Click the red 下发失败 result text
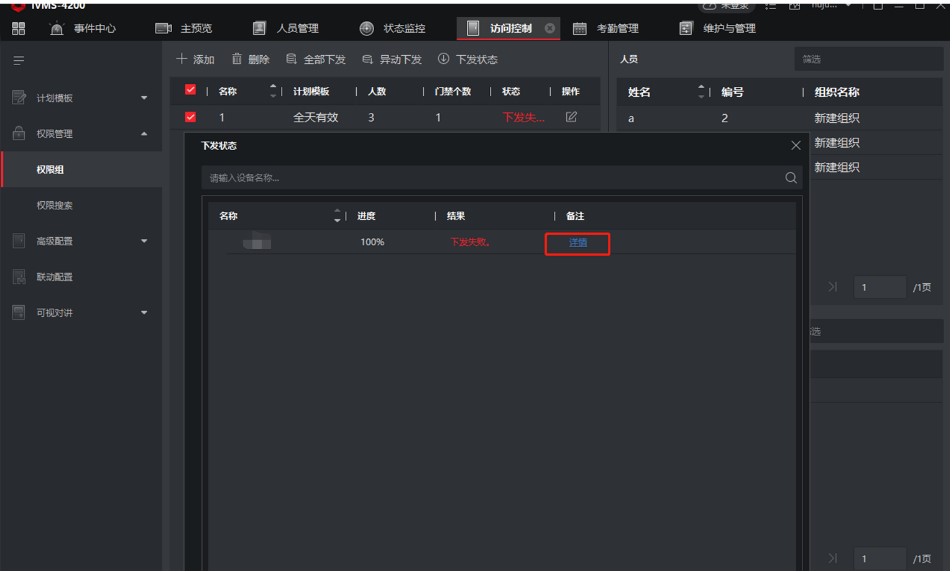The height and width of the screenshot is (572, 952). [470, 242]
